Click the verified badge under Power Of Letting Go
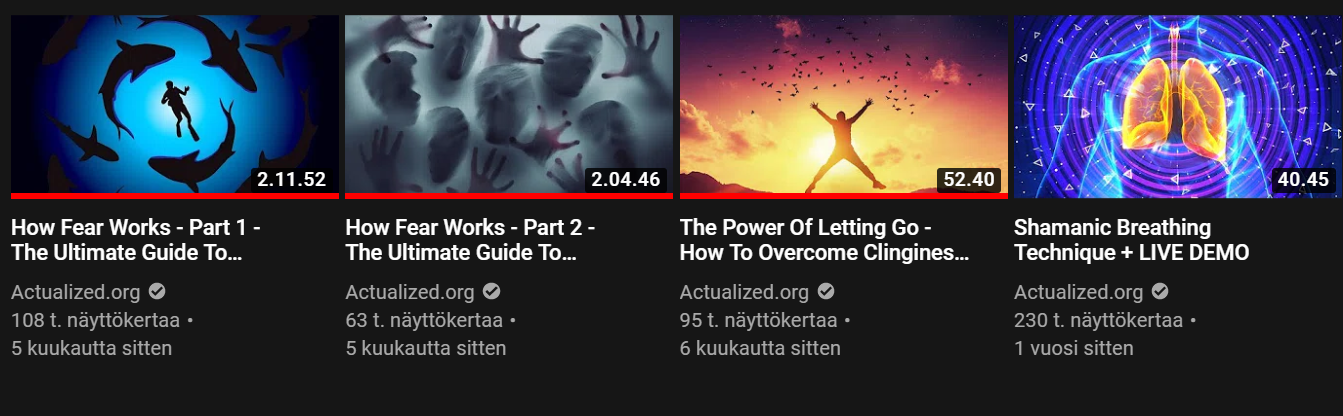The height and width of the screenshot is (416, 1343). pos(825,292)
